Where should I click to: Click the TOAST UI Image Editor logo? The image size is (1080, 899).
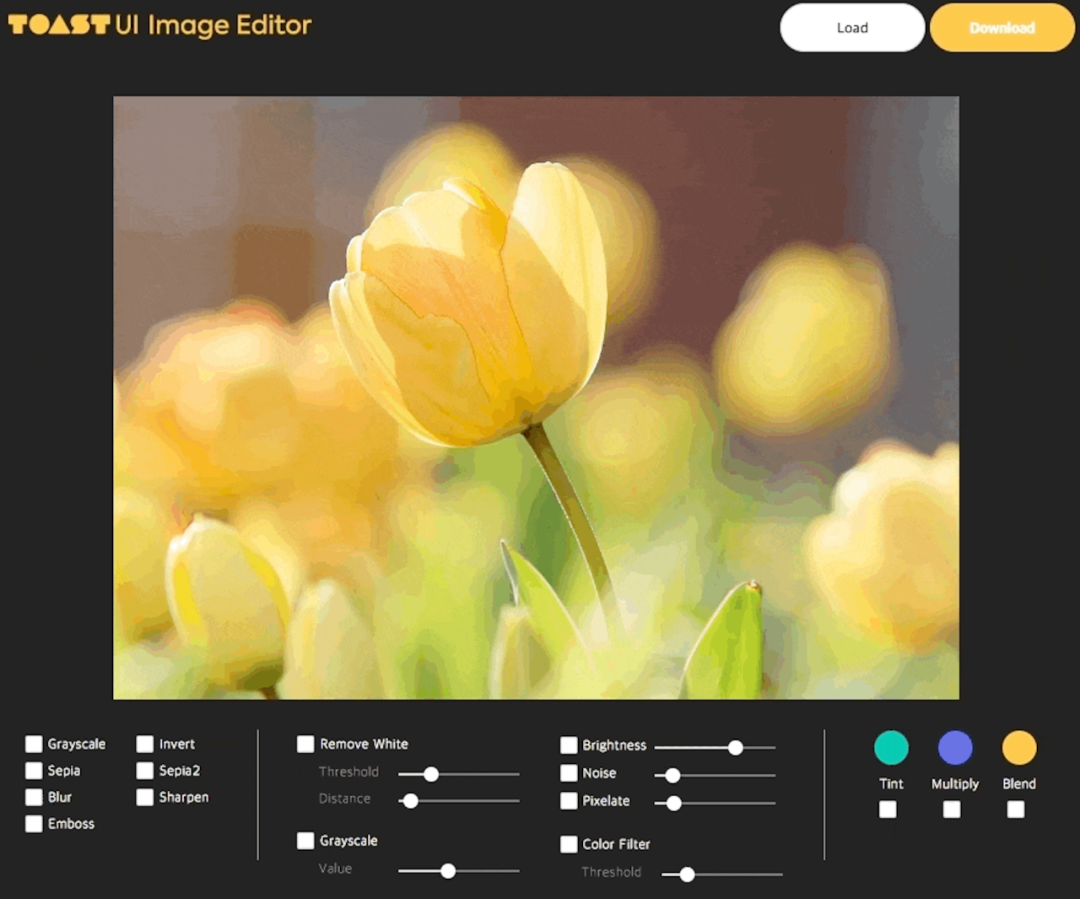coord(160,25)
